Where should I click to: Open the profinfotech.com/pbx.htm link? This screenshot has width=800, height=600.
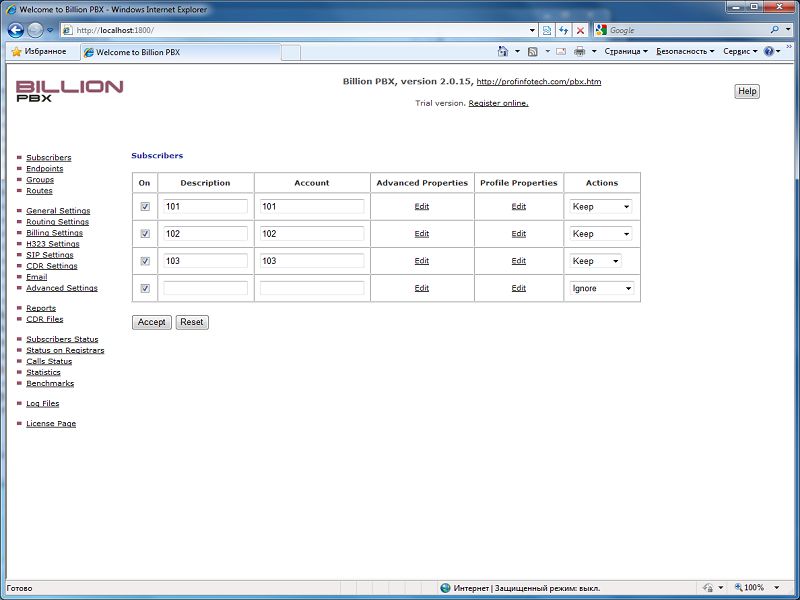(539, 82)
